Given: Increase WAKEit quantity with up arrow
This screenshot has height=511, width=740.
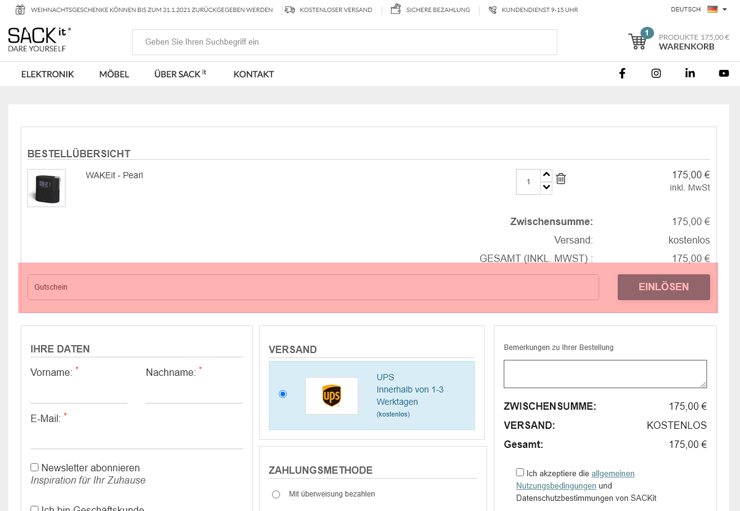Looking at the screenshot, I should click(x=546, y=175).
